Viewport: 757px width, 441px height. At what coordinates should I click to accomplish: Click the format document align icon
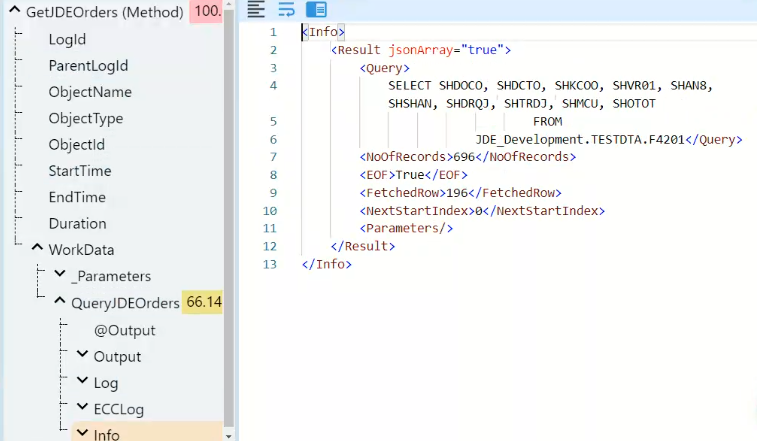(256, 9)
